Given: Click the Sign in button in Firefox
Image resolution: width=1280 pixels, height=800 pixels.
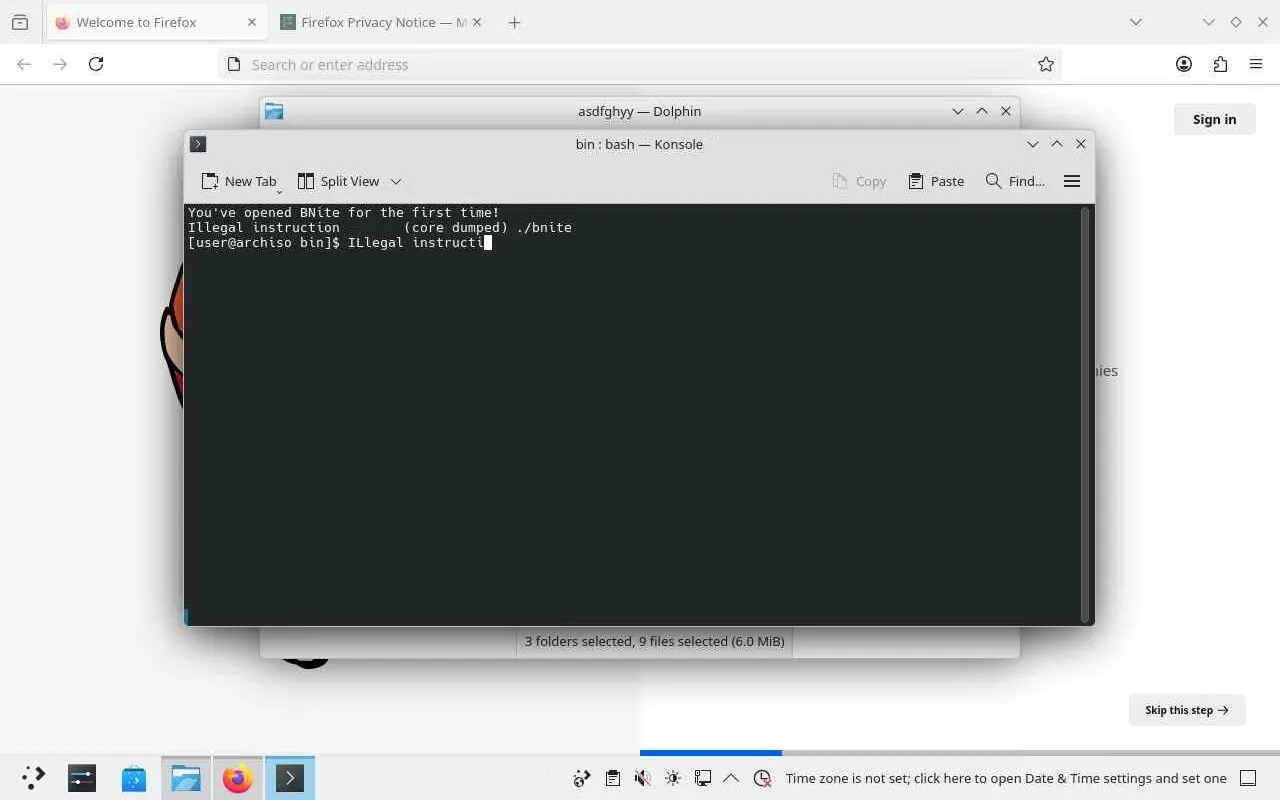Looking at the screenshot, I should [1214, 119].
